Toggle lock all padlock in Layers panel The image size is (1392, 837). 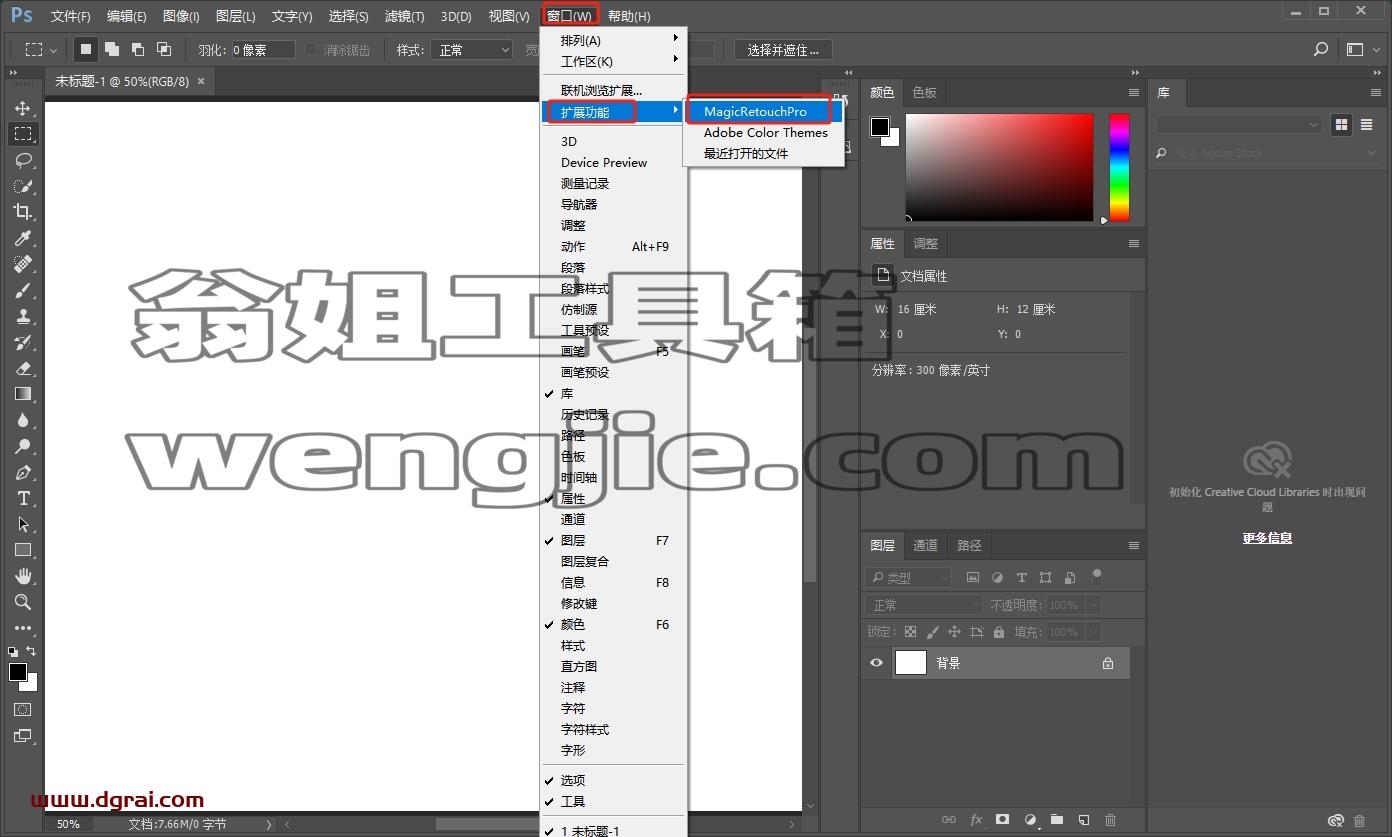point(998,632)
